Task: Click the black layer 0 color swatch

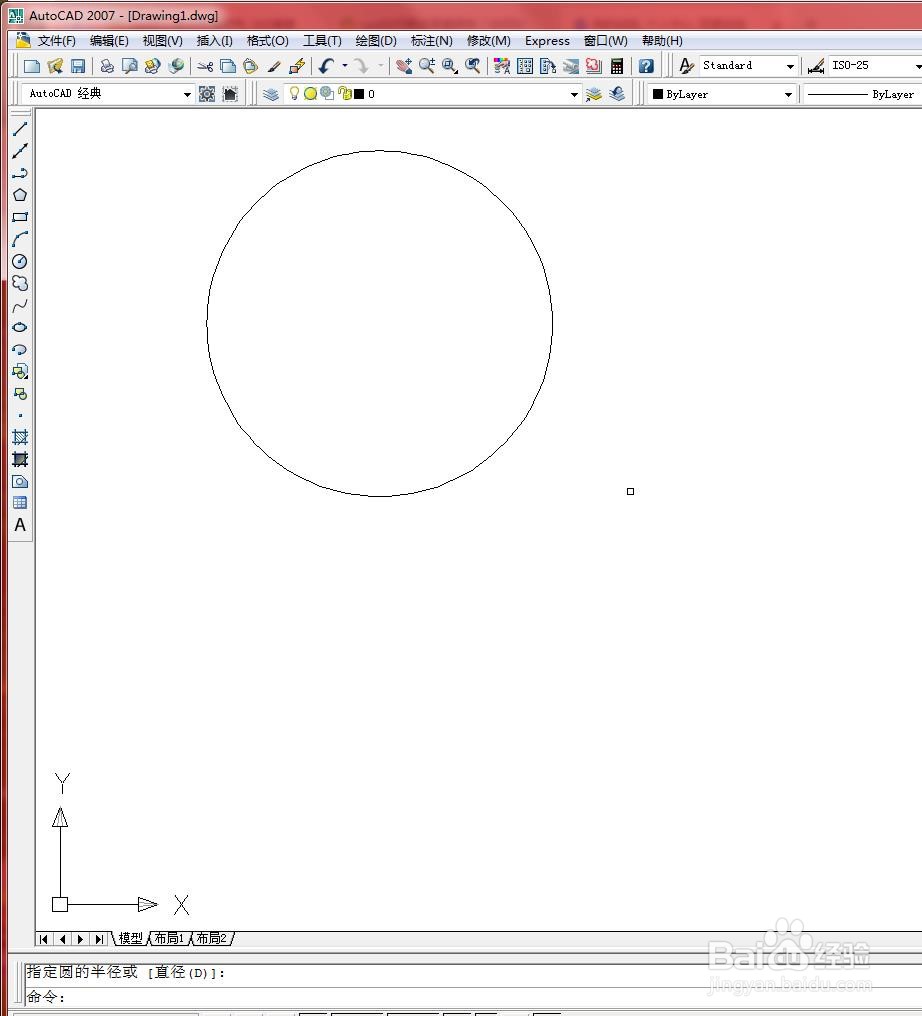Action: [359, 94]
